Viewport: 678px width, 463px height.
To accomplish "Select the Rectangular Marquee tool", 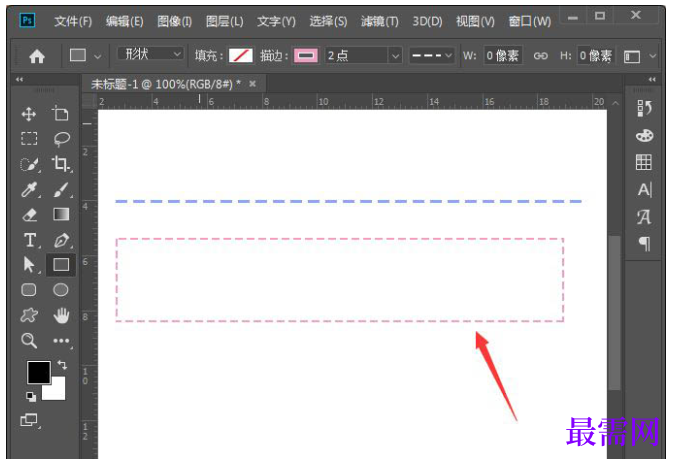I will coord(29,139).
